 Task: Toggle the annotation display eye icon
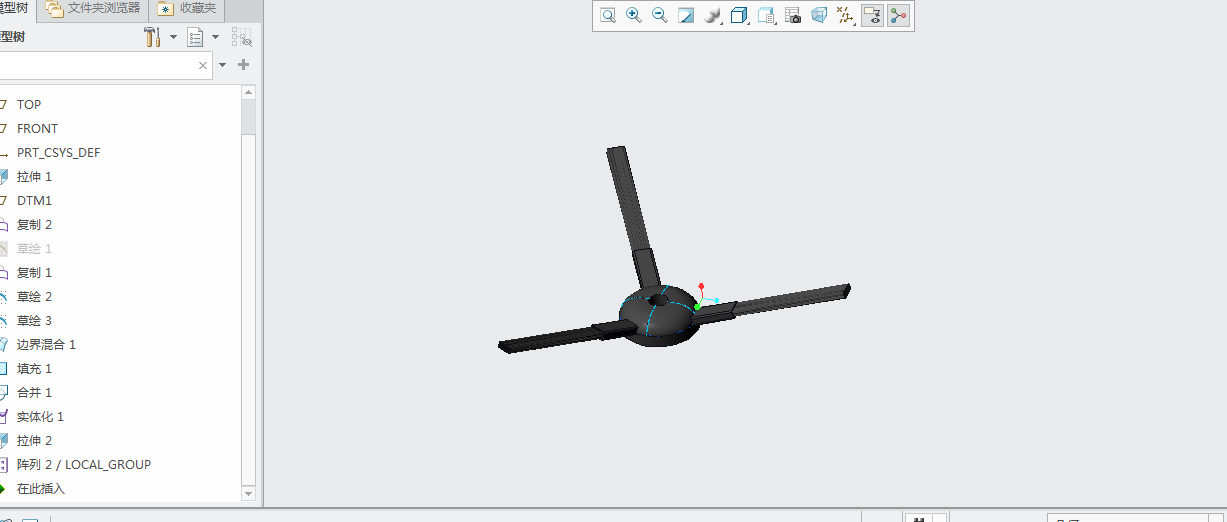click(x=872, y=15)
